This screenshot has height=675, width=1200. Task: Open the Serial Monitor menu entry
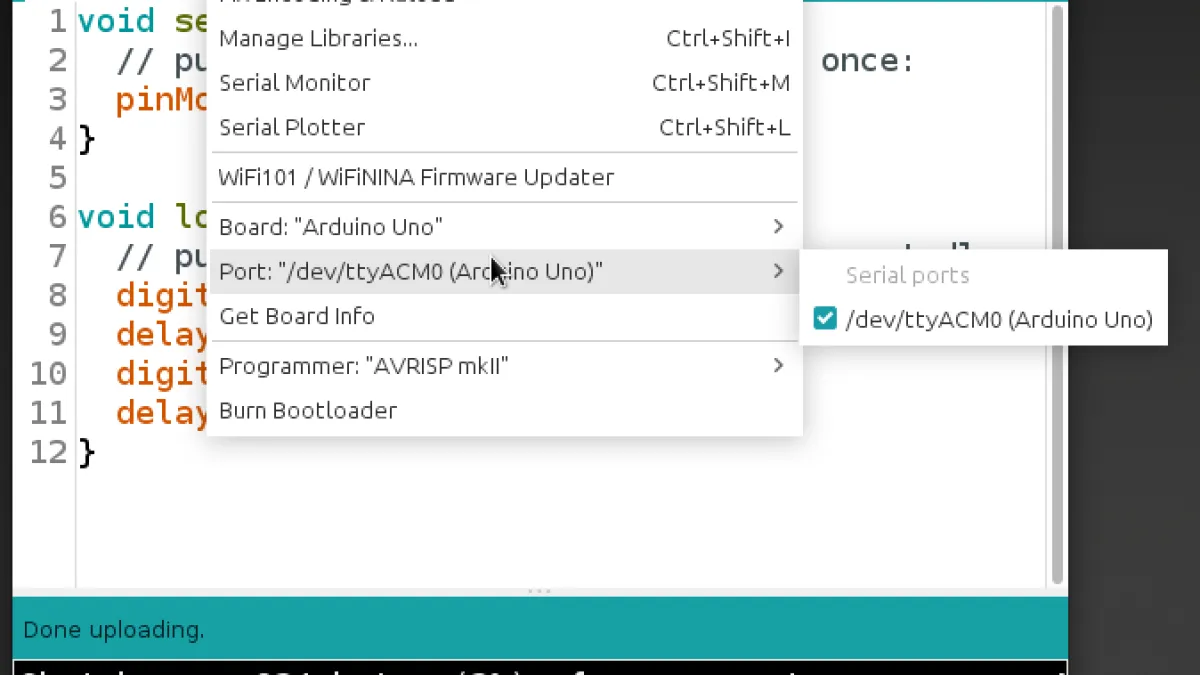[x=504, y=83]
